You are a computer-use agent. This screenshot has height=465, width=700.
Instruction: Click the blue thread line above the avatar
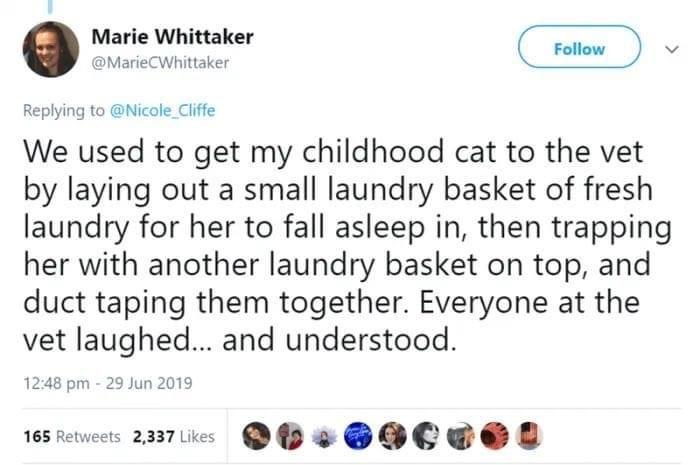pos(49,6)
